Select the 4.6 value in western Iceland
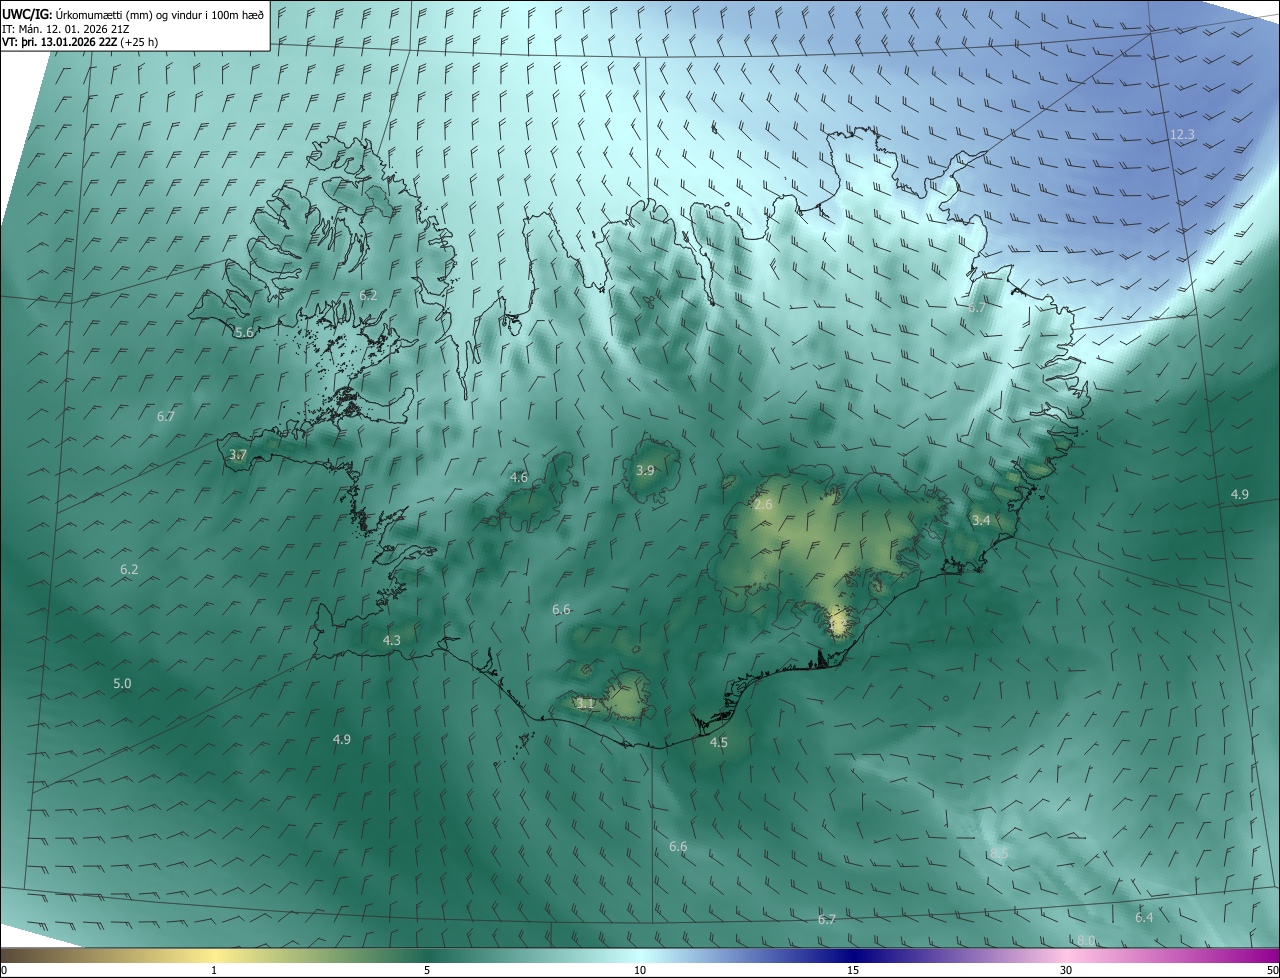Image resolution: width=1280 pixels, height=978 pixels. click(518, 478)
